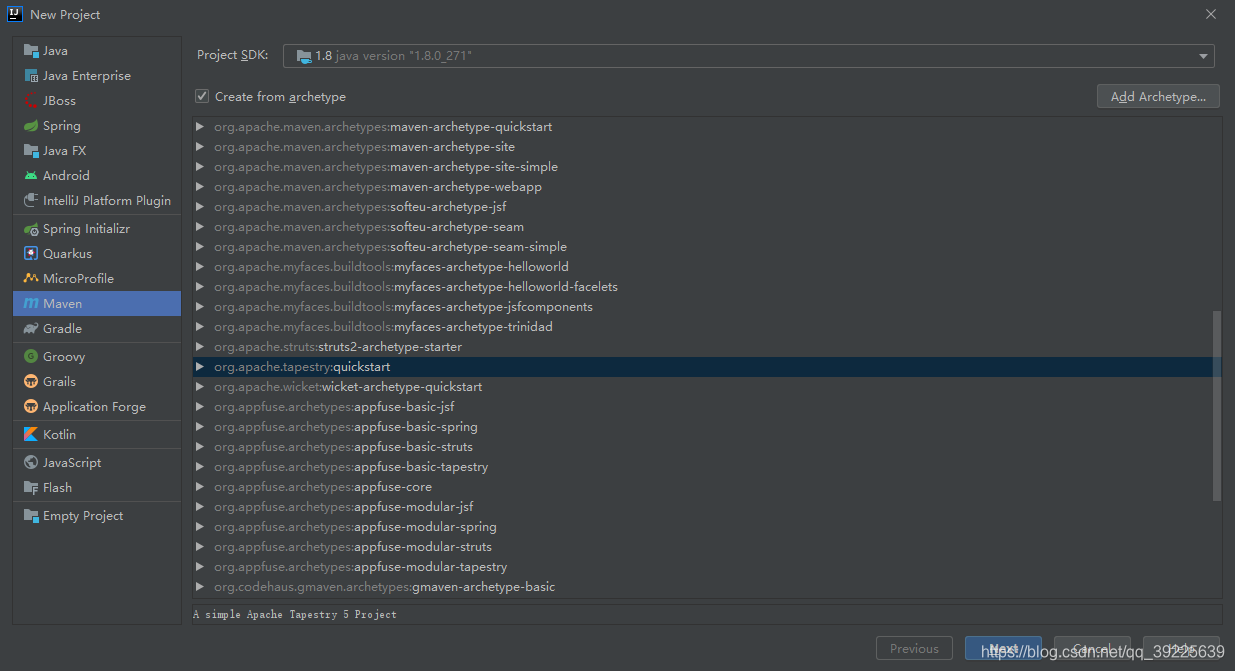Select maven-archetype-site-simple row
Image resolution: width=1235 pixels, height=671 pixels.
tap(707, 167)
